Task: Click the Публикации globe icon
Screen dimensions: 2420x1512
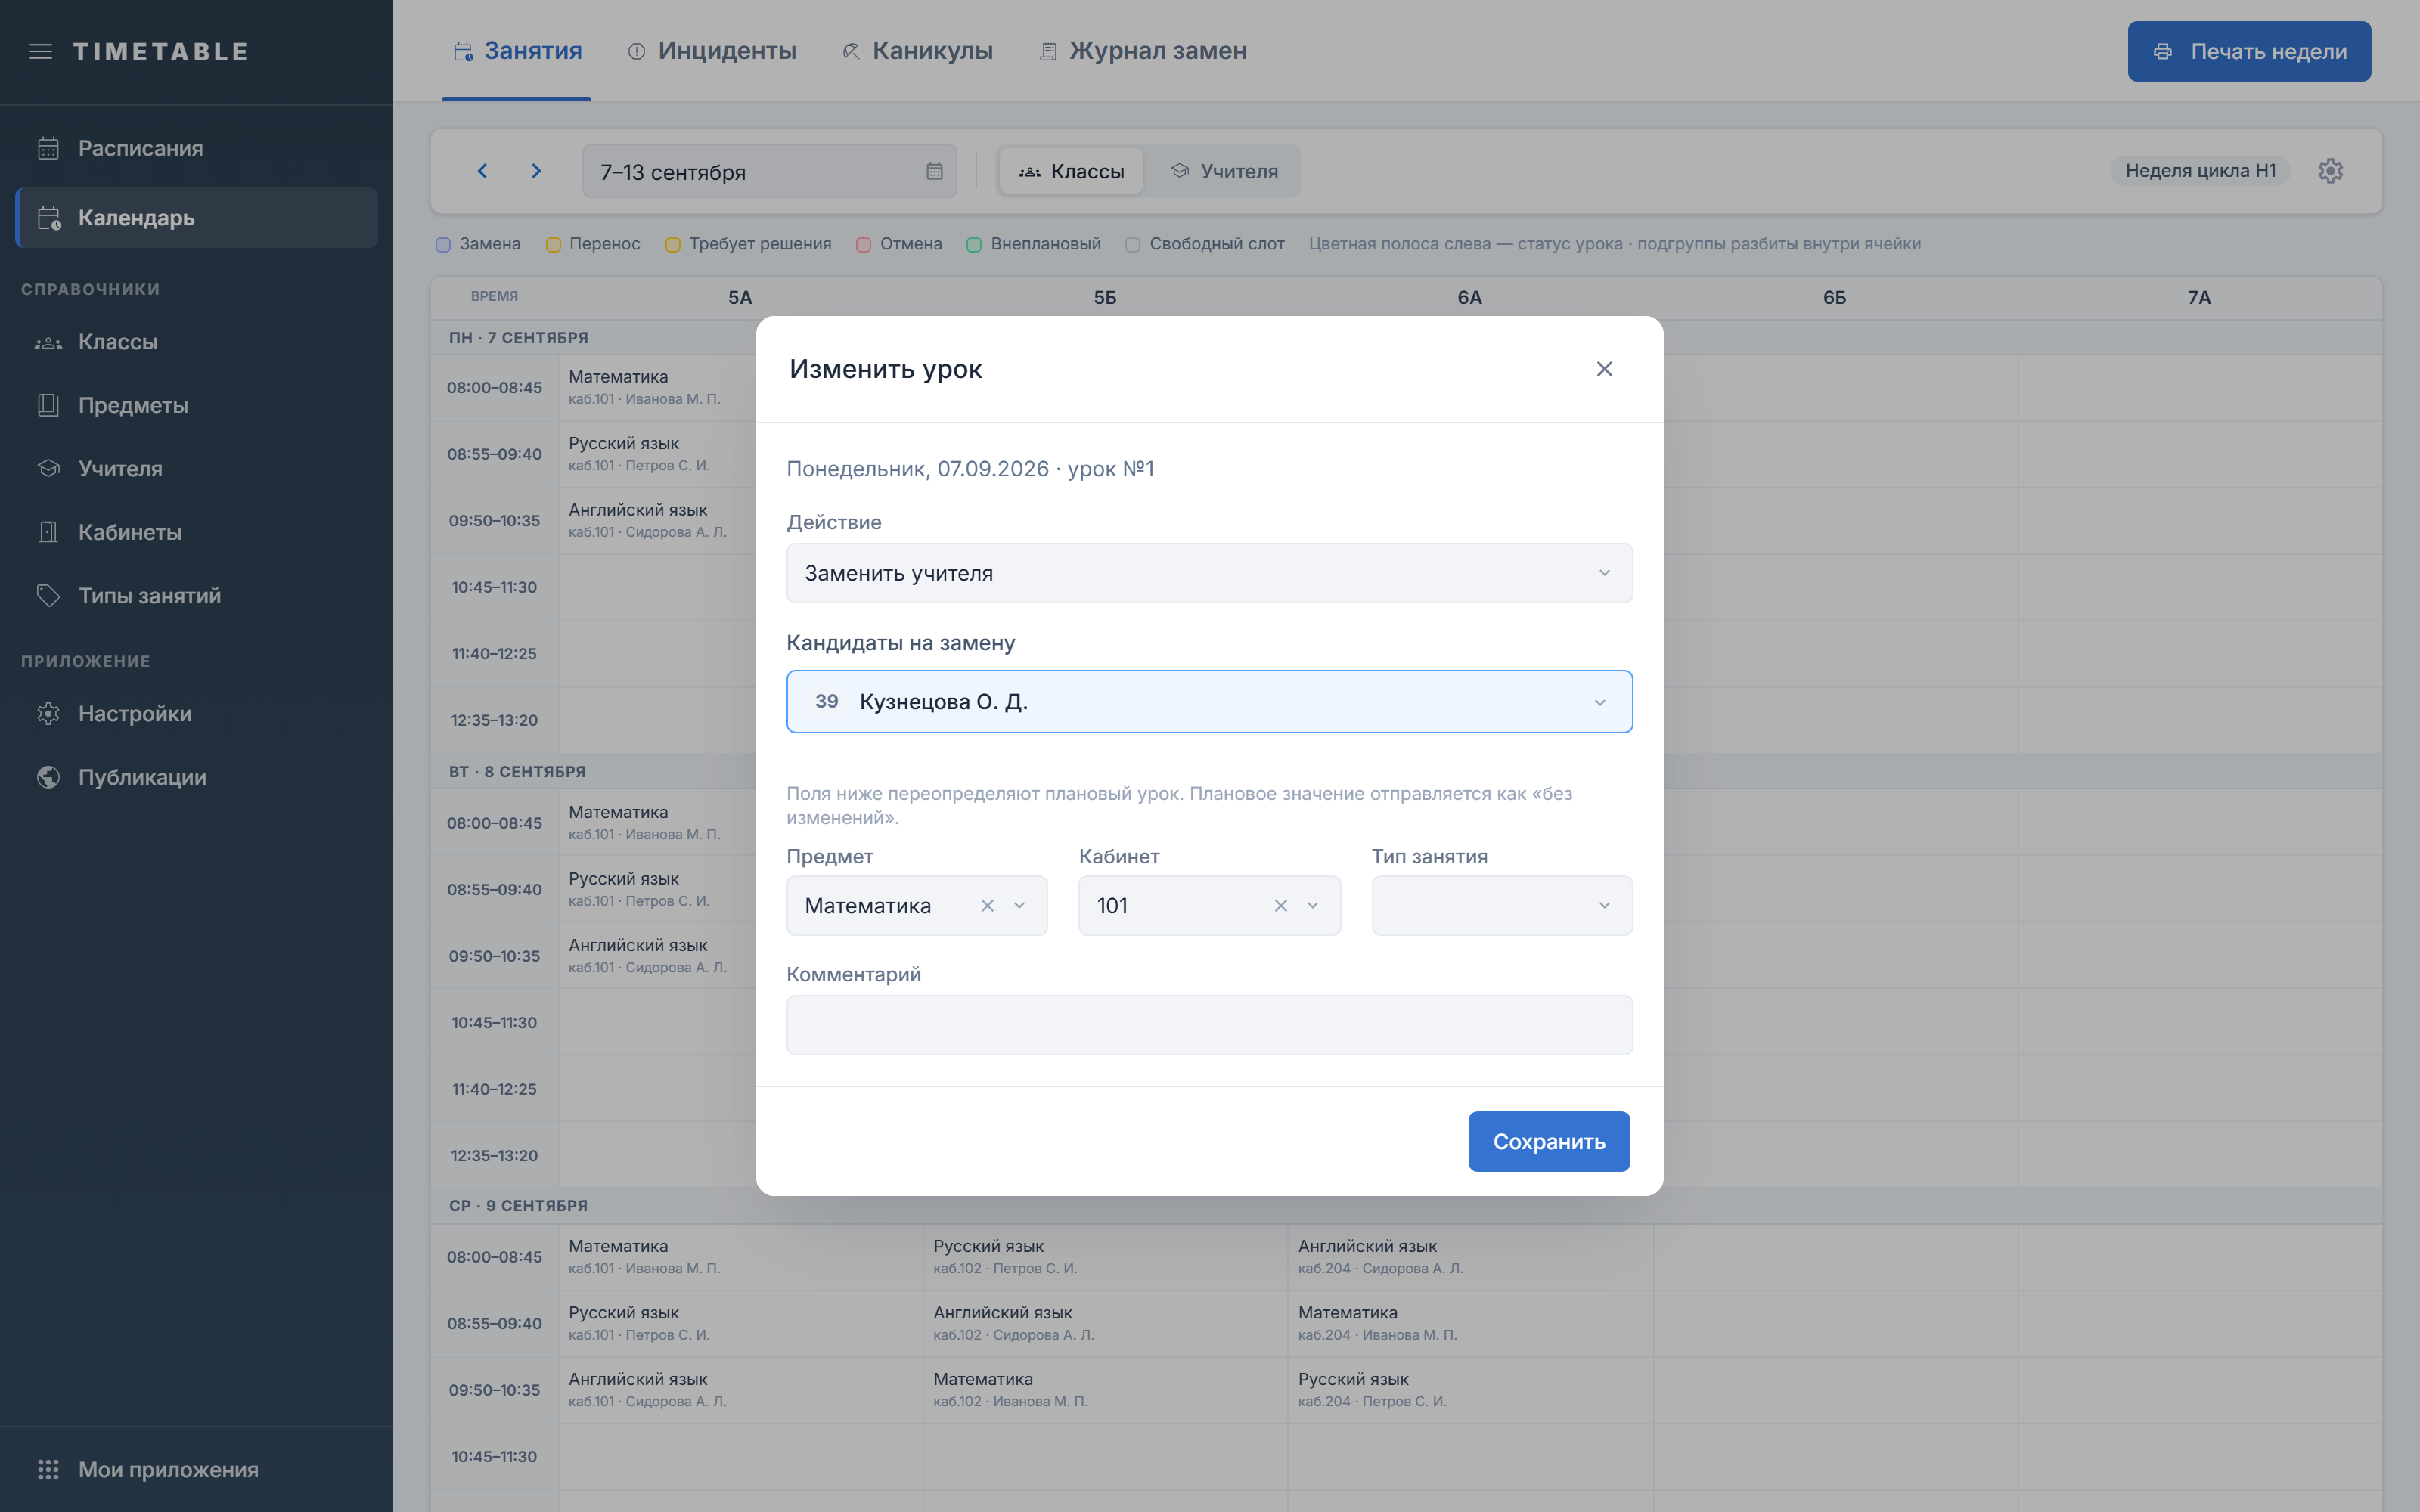Action: 48,777
